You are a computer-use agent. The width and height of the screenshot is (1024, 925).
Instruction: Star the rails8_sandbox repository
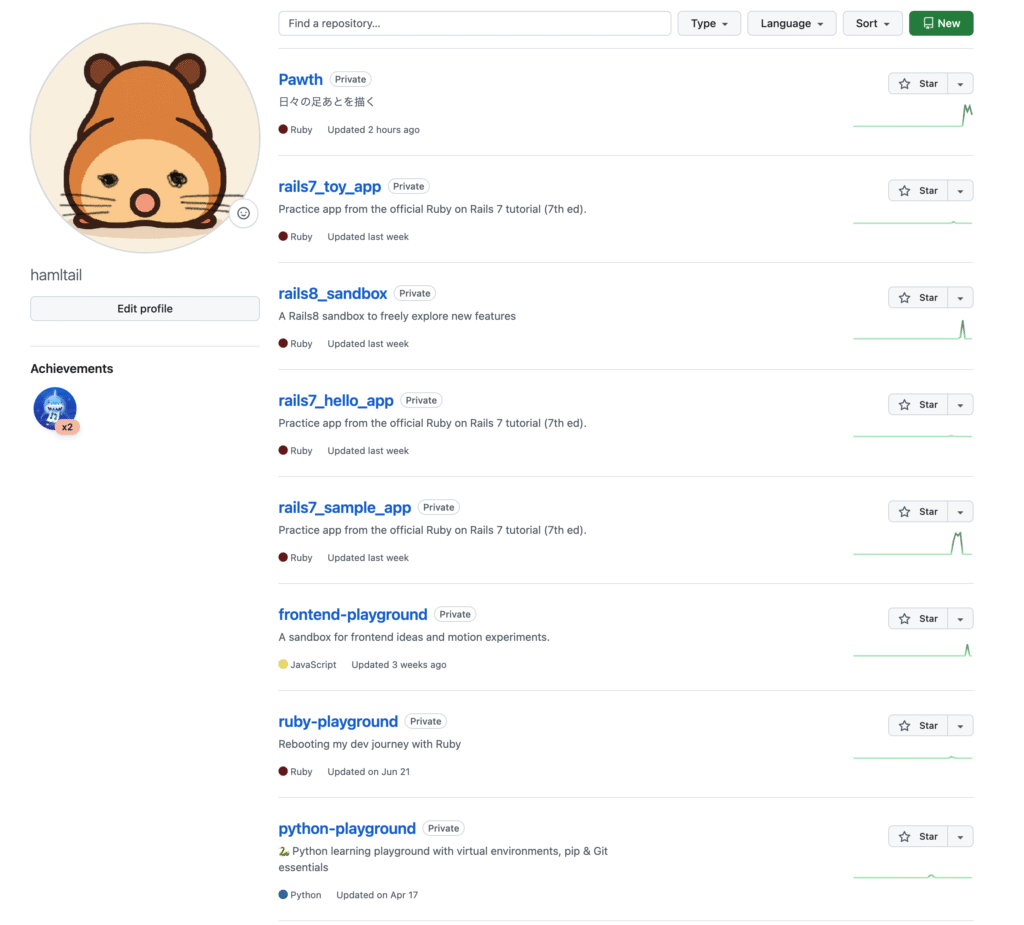pyautogui.click(x=918, y=298)
